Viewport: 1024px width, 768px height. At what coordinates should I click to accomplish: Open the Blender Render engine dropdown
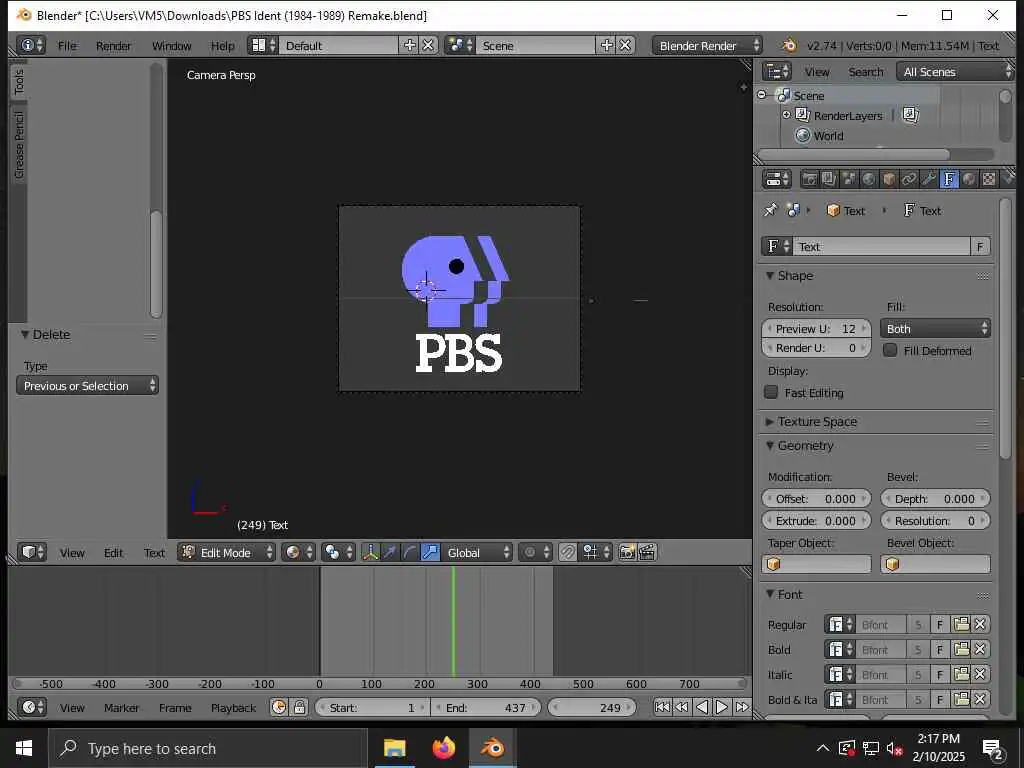click(x=707, y=45)
